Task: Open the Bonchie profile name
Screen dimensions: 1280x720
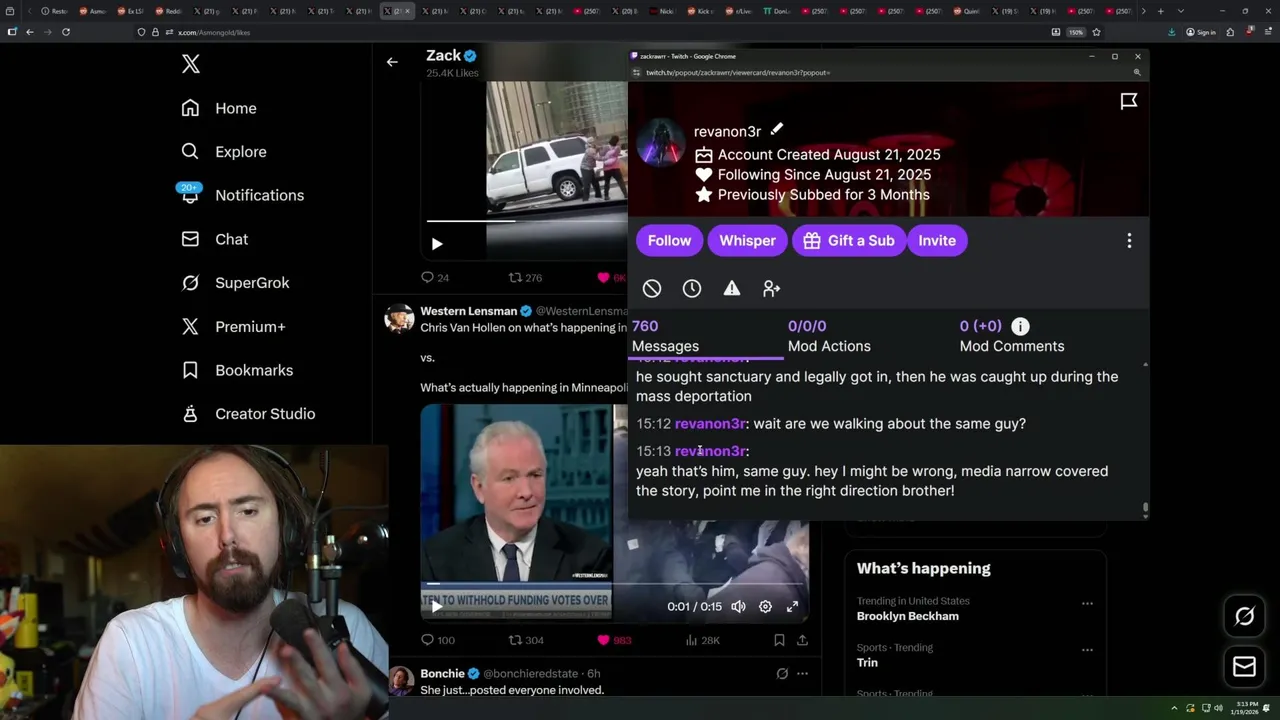Action: click(442, 673)
